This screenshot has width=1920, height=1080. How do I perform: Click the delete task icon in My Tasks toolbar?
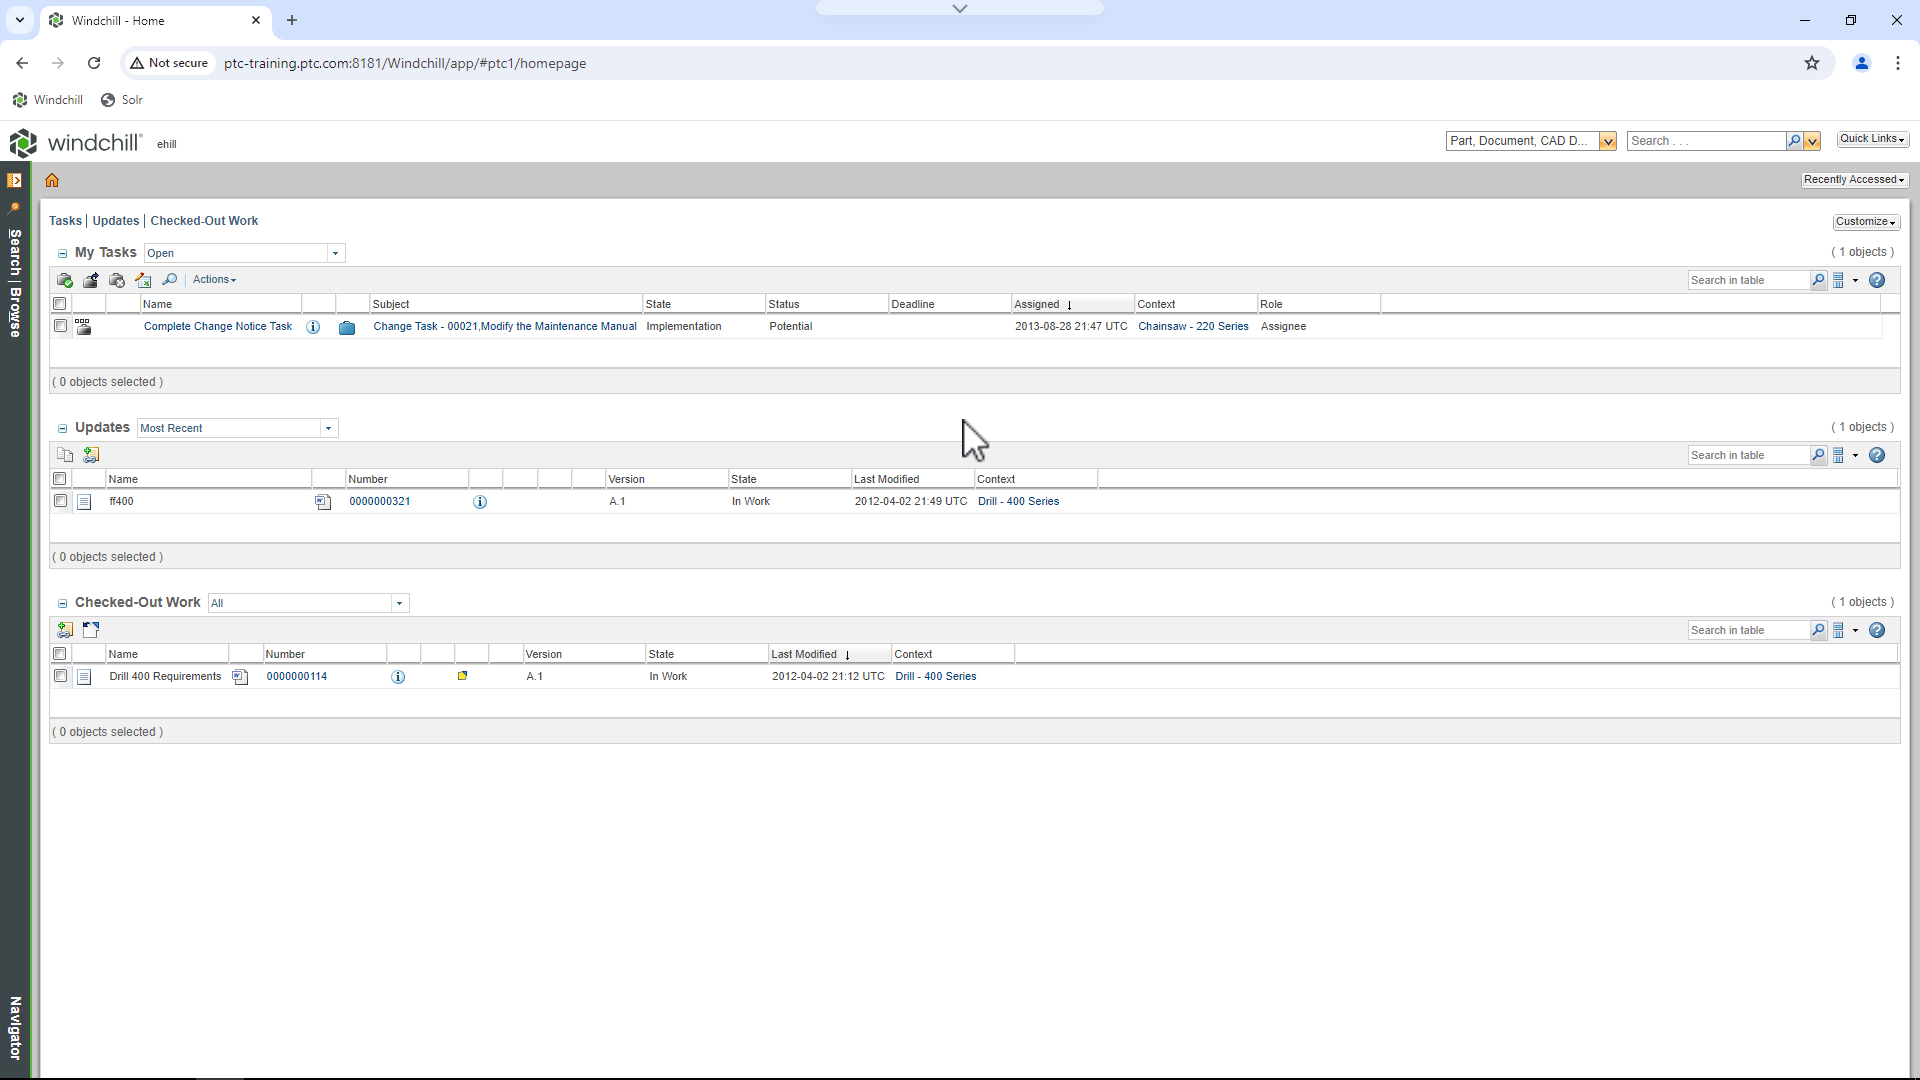click(x=117, y=280)
